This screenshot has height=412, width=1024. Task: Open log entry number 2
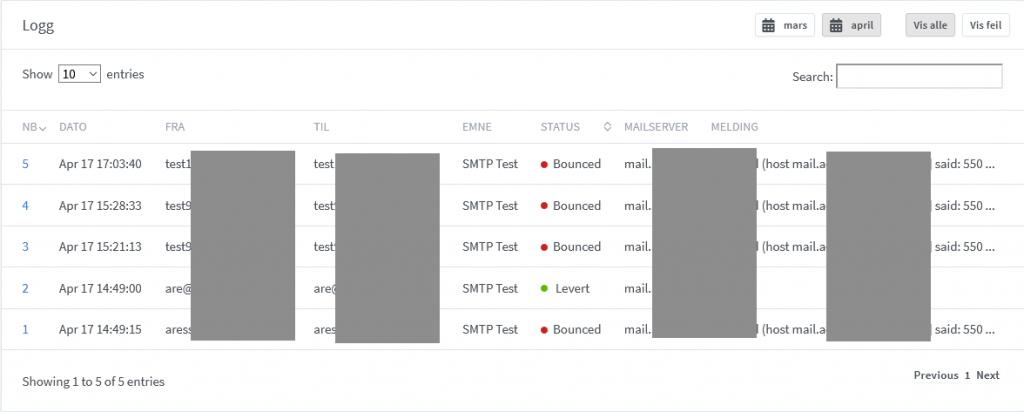tap(26, 288)
